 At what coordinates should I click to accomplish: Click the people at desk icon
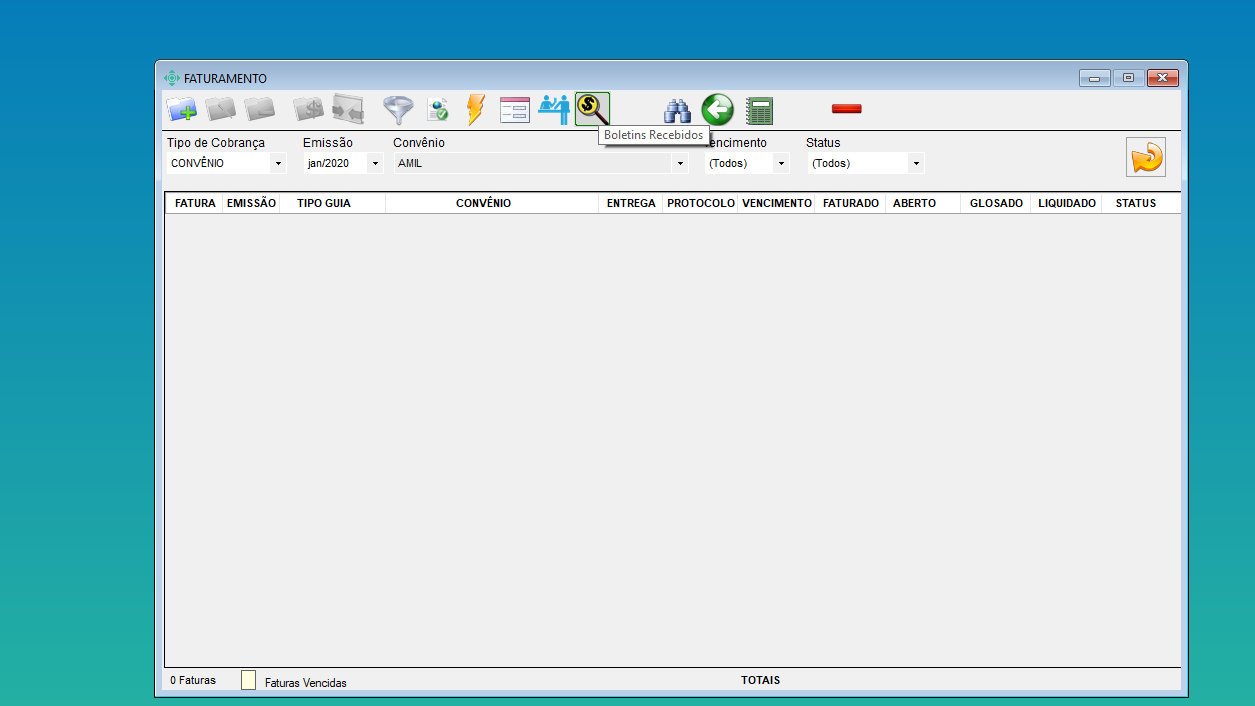553,109
